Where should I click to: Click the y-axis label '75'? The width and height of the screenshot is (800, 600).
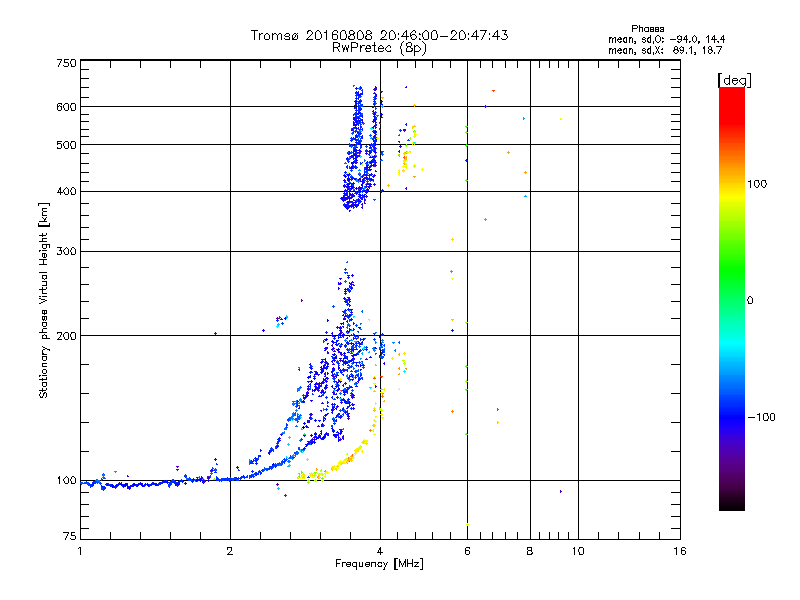coord(70,536)
